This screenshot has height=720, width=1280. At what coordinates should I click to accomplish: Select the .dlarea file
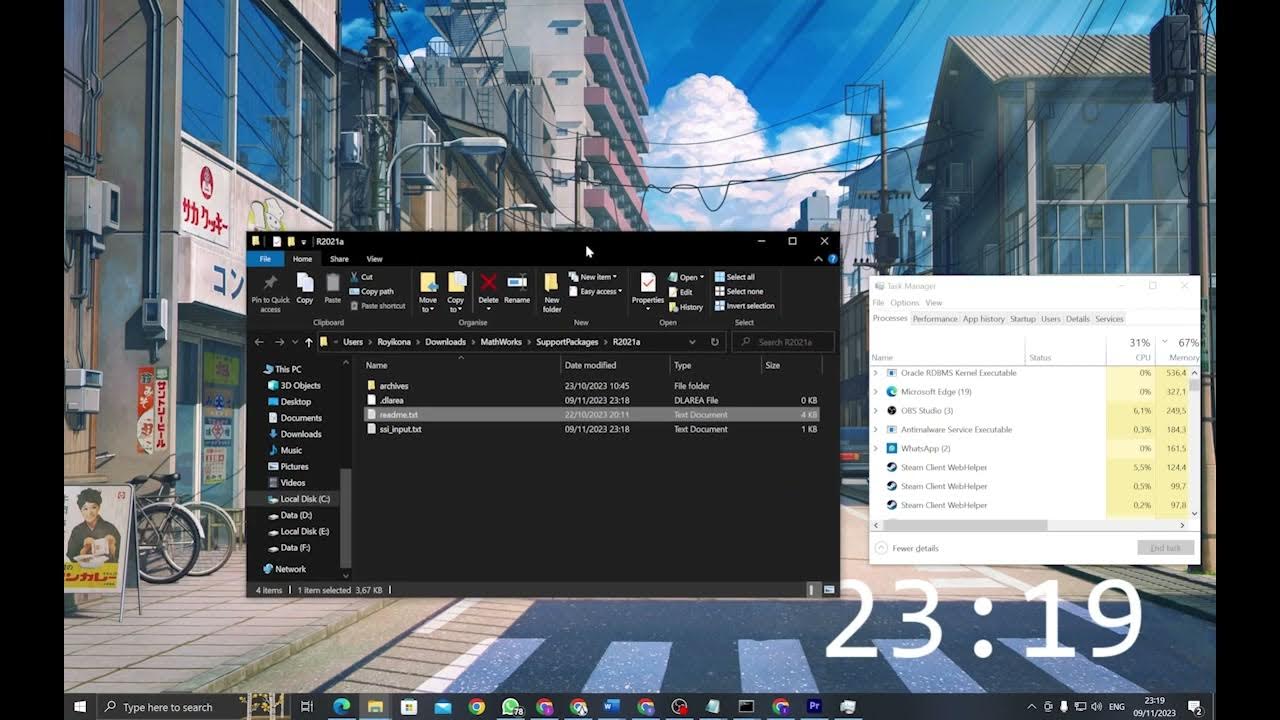(x=593, y=400)
